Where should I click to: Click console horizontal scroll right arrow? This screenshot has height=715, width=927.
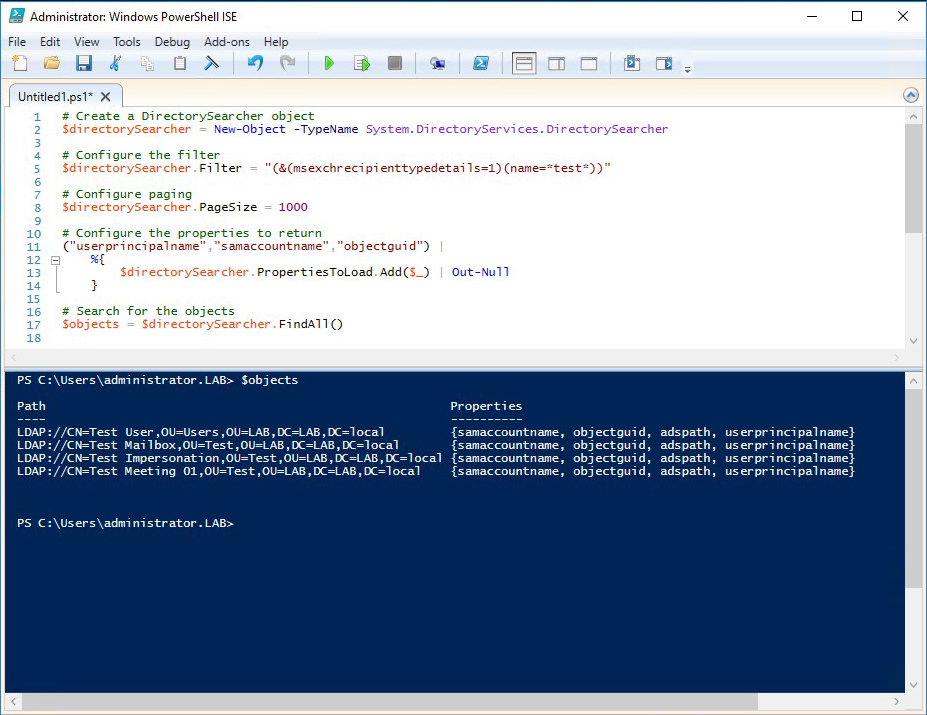pyautogui.click(x=896, y=701)
